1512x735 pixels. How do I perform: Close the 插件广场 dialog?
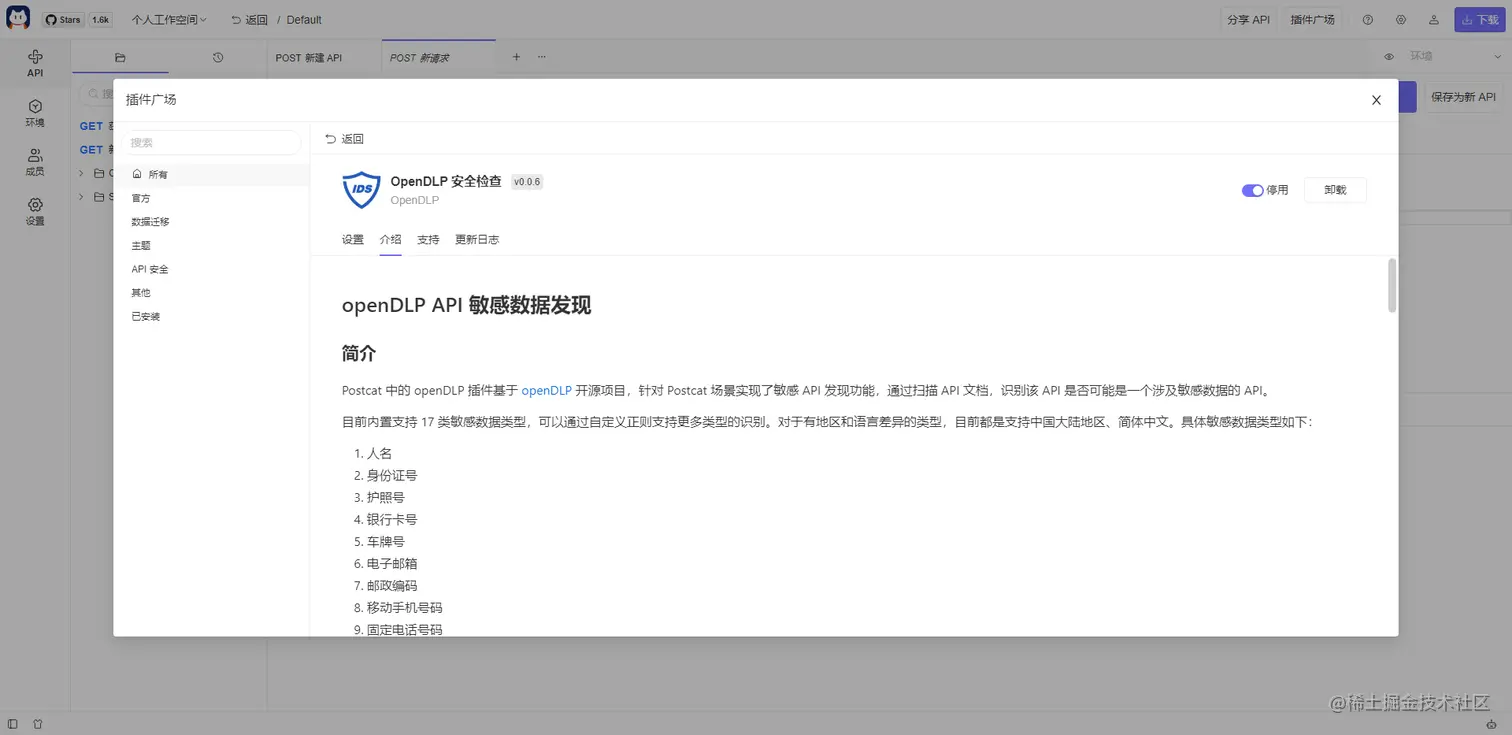1376,100
